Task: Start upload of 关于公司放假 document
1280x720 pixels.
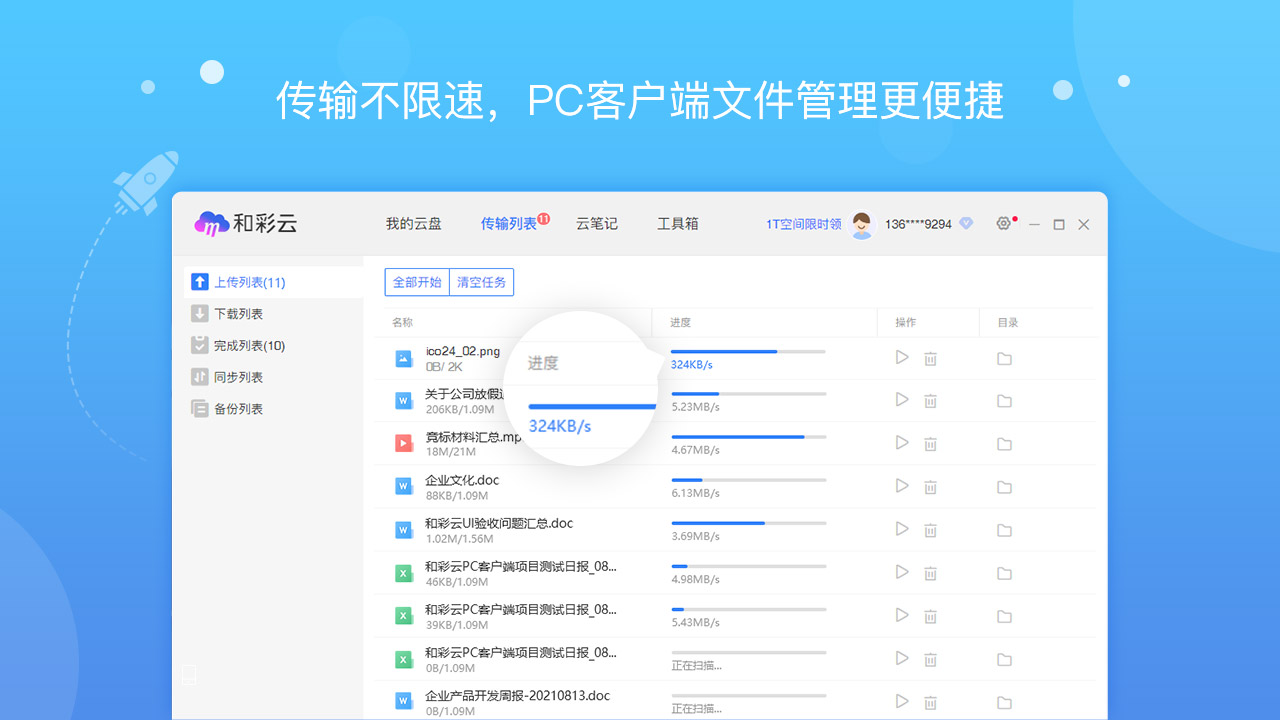Action: tap(902, 400)
